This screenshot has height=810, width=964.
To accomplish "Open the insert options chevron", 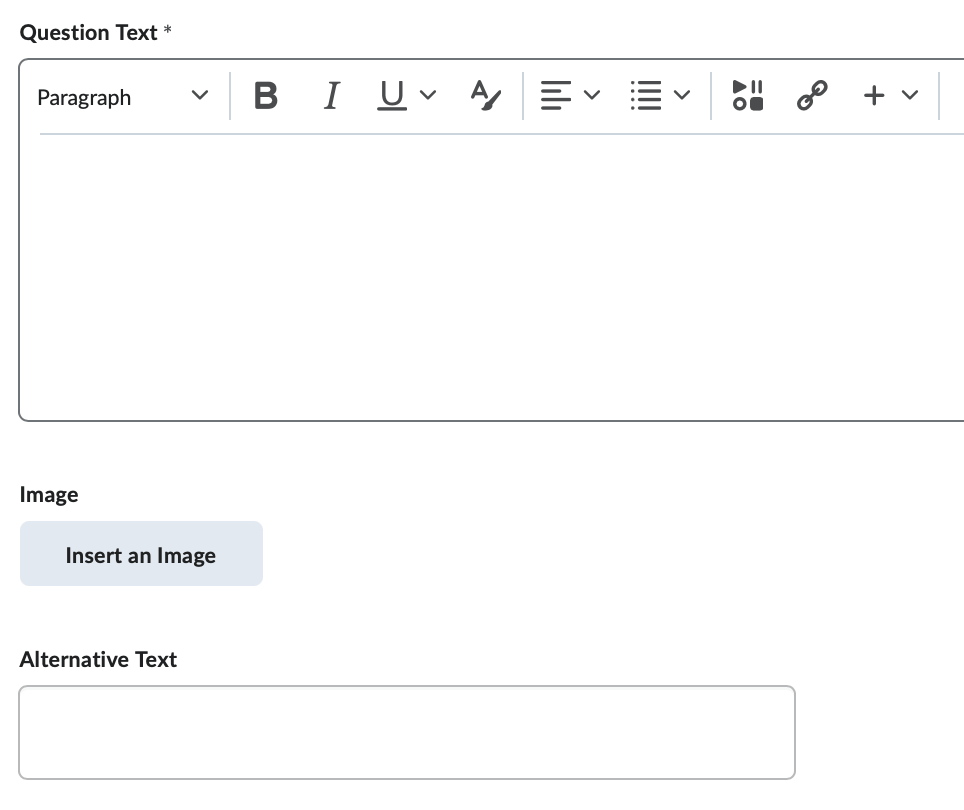I will (910, 97).
